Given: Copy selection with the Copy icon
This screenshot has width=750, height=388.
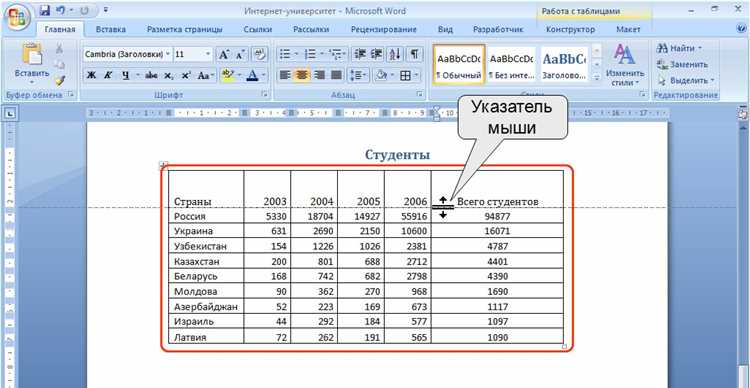Looking at the screenshot, I should [x=59, y=65].
